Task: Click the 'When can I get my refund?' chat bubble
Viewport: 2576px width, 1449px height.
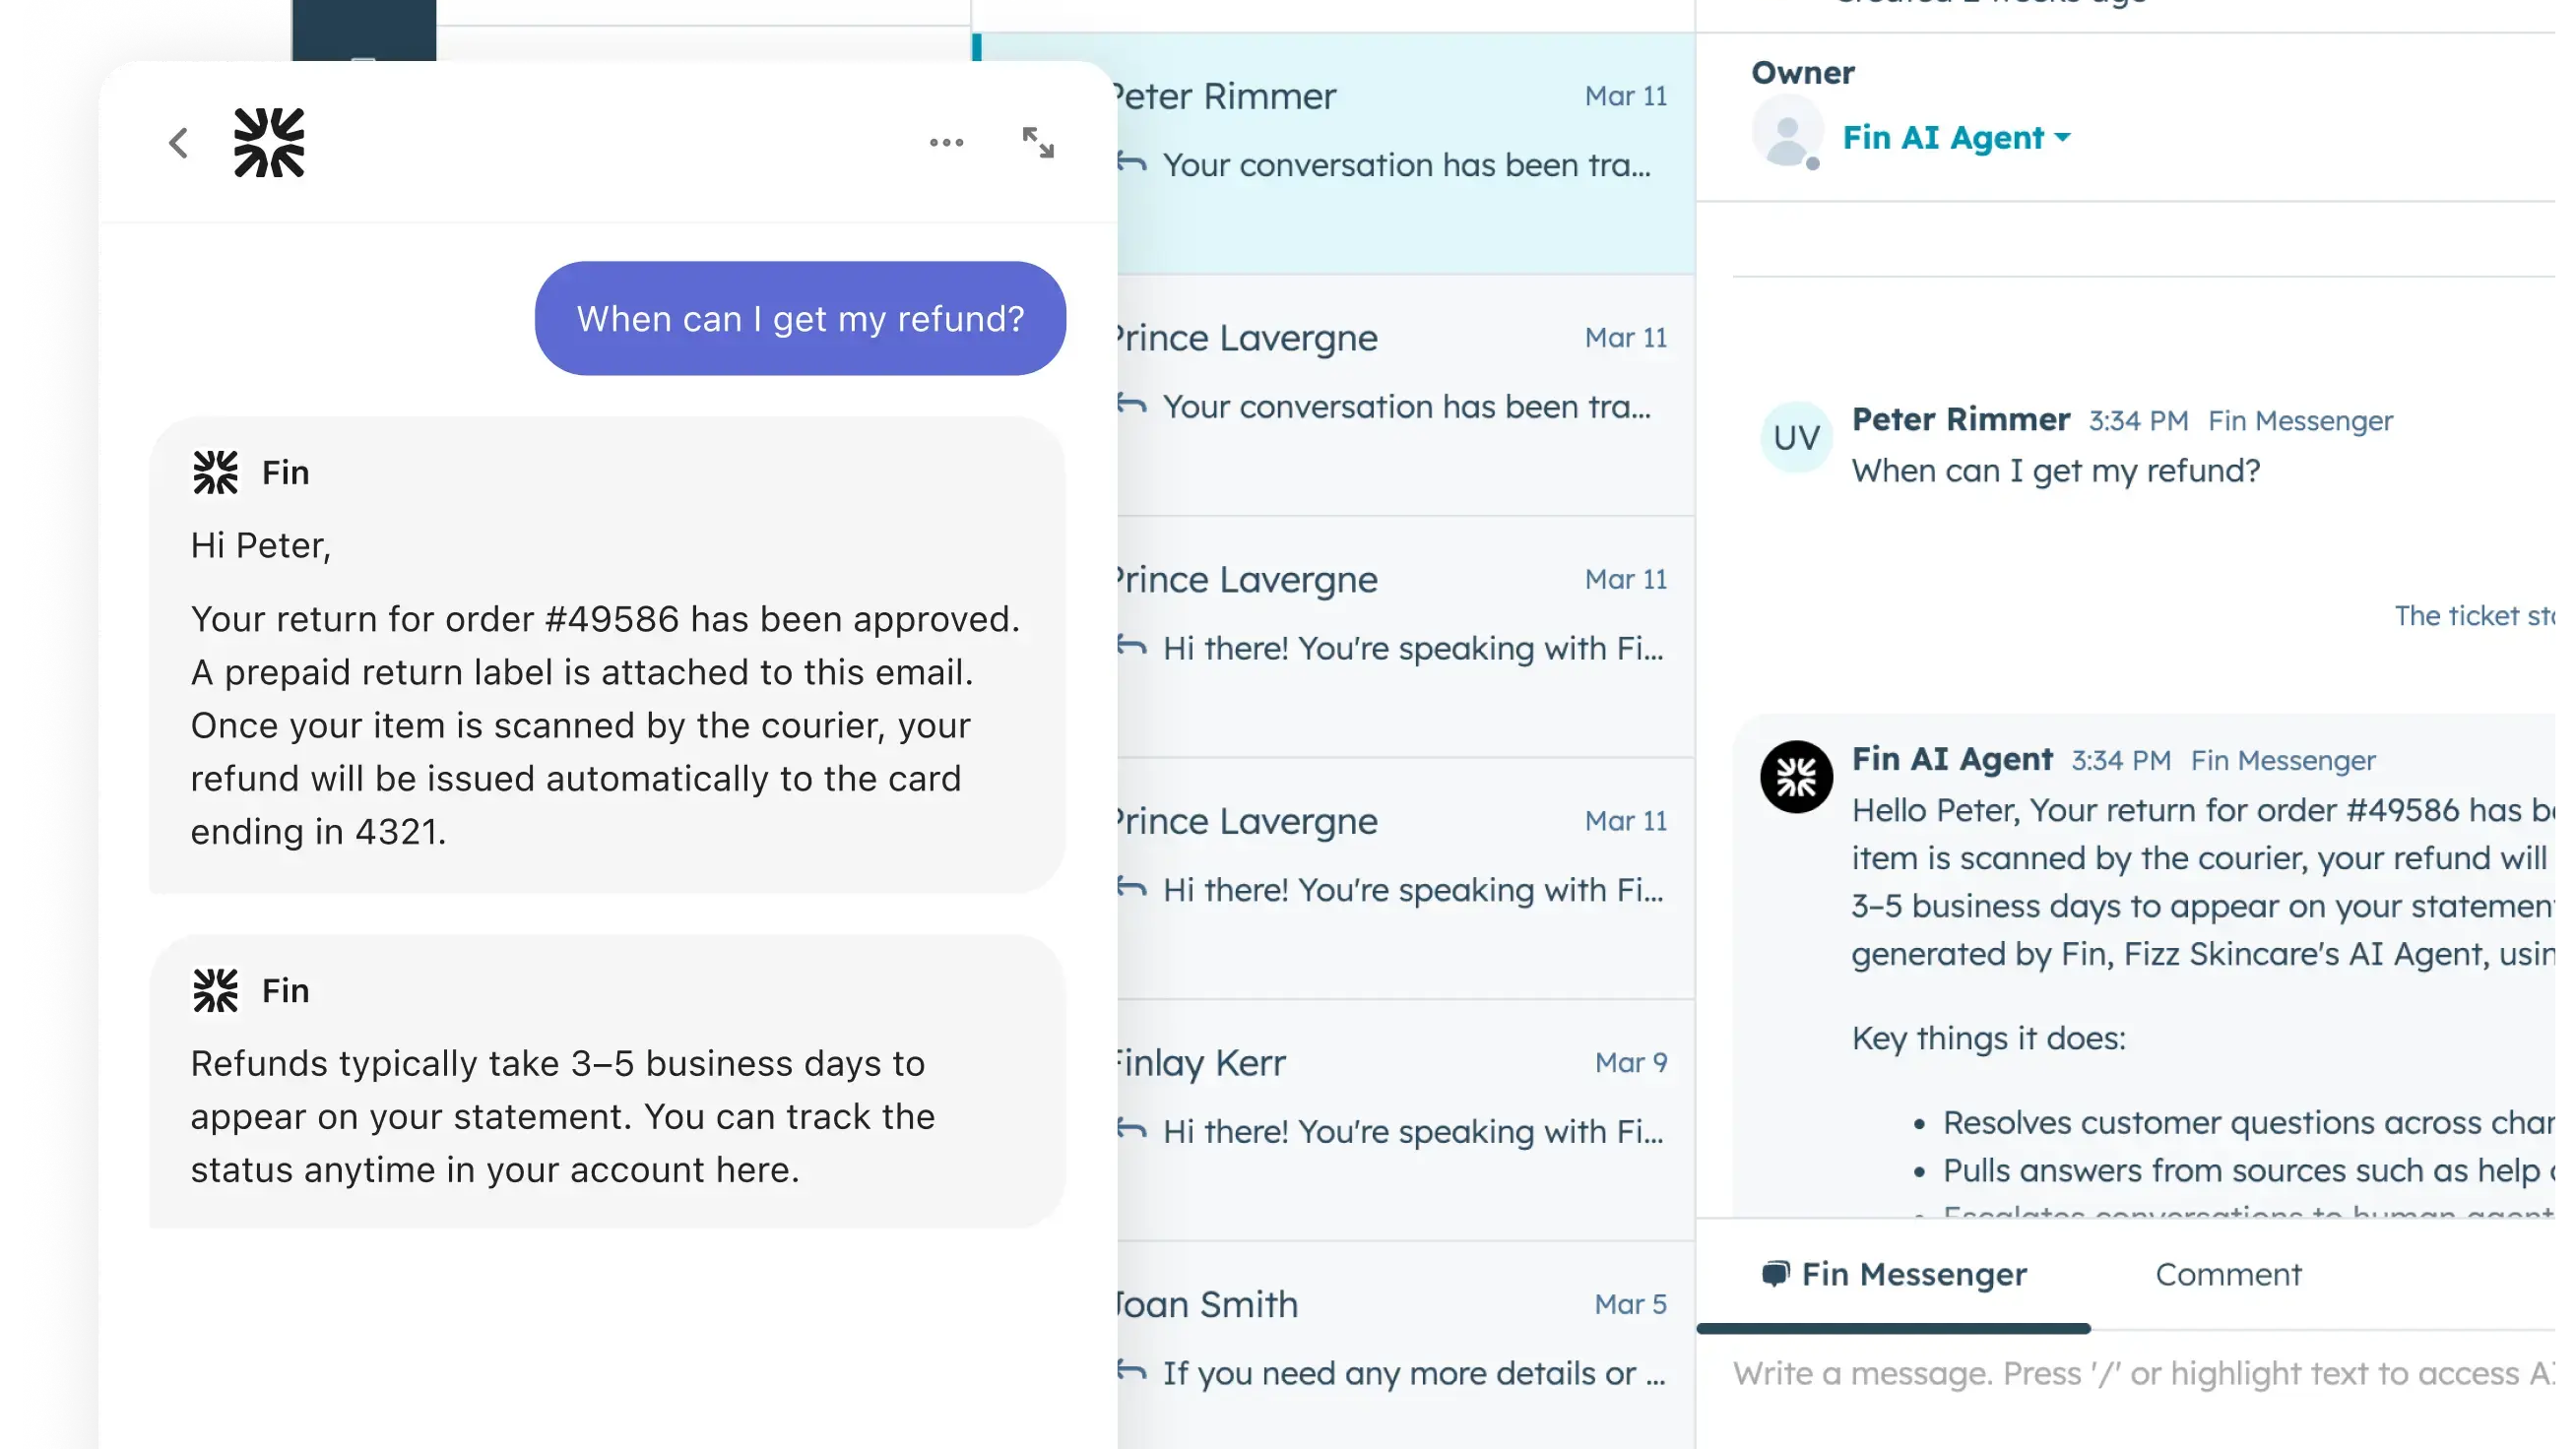Action: click(x=800, y=319)
